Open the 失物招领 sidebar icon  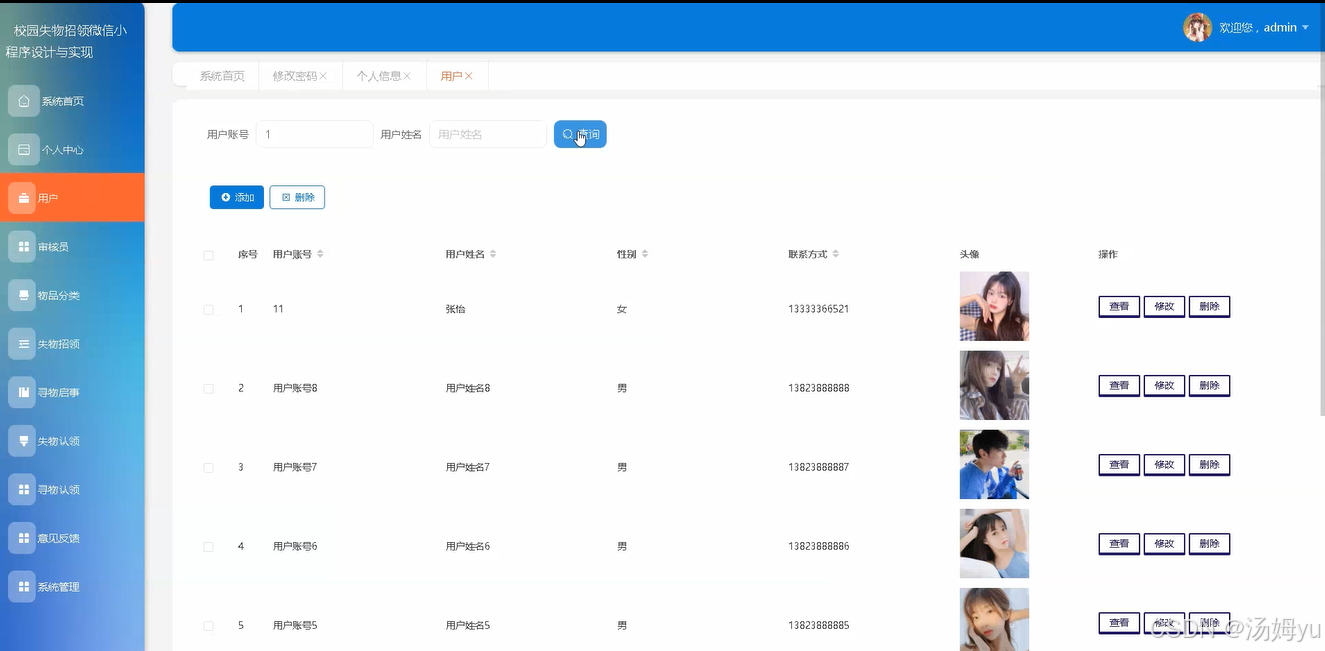tap(23, 344)
